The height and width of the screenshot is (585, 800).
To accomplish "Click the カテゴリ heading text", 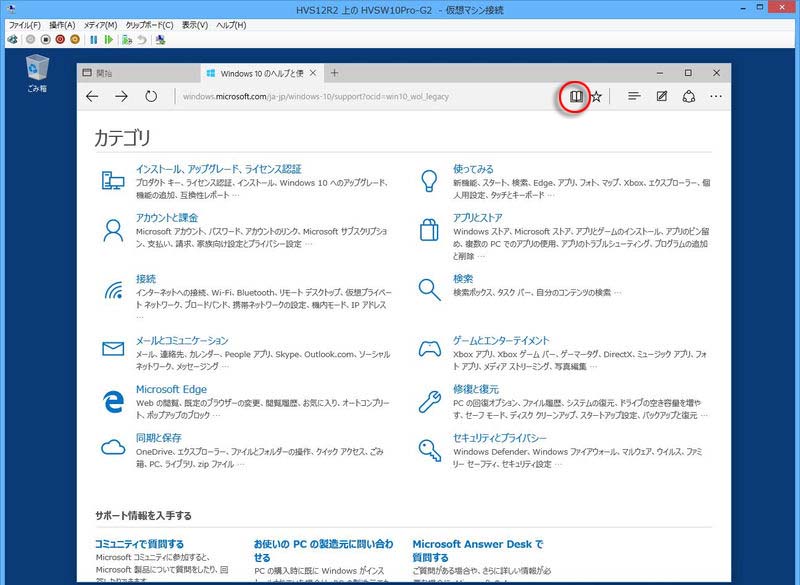I will (122, 138).
